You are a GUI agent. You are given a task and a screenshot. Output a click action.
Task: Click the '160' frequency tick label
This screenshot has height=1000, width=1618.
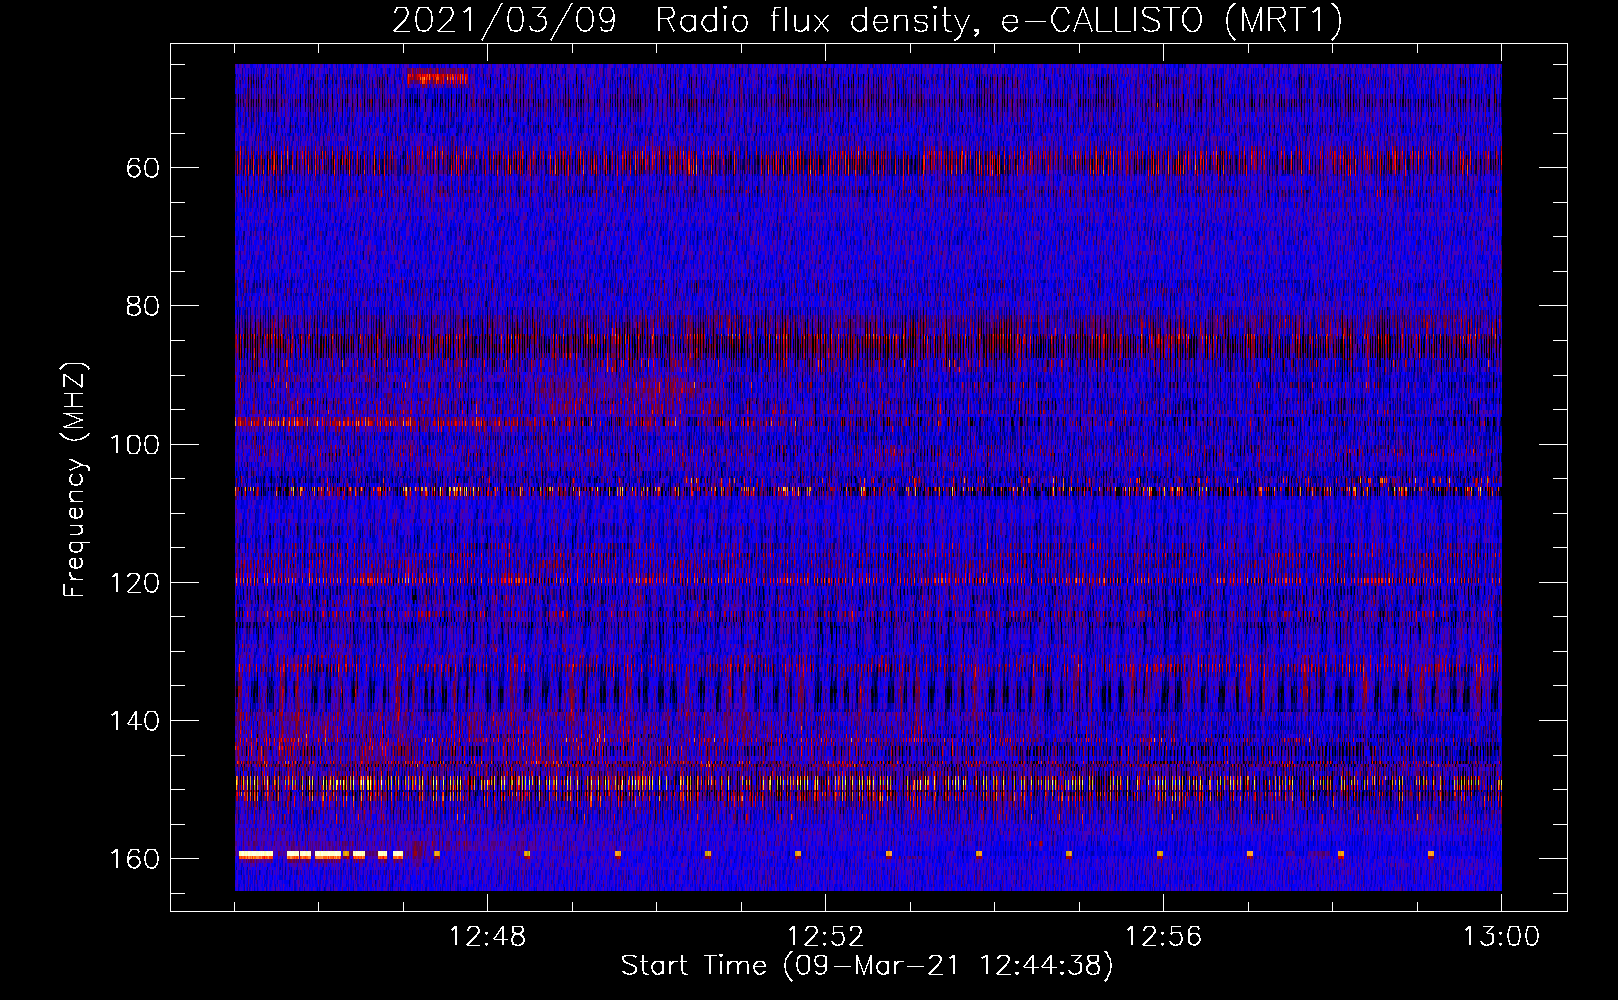[x=135, y=860]
